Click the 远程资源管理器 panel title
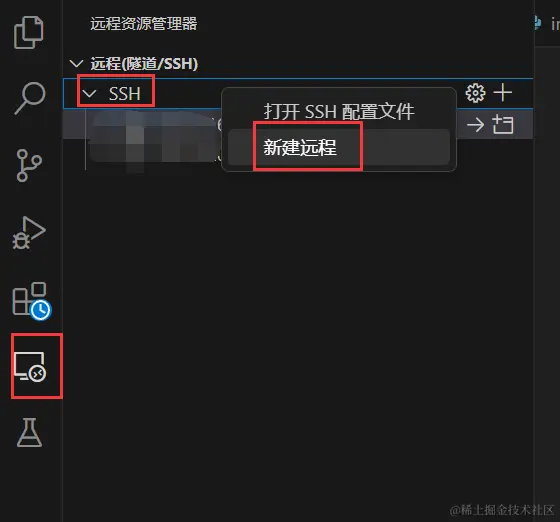The image size is (560, 522). point(144,24)
